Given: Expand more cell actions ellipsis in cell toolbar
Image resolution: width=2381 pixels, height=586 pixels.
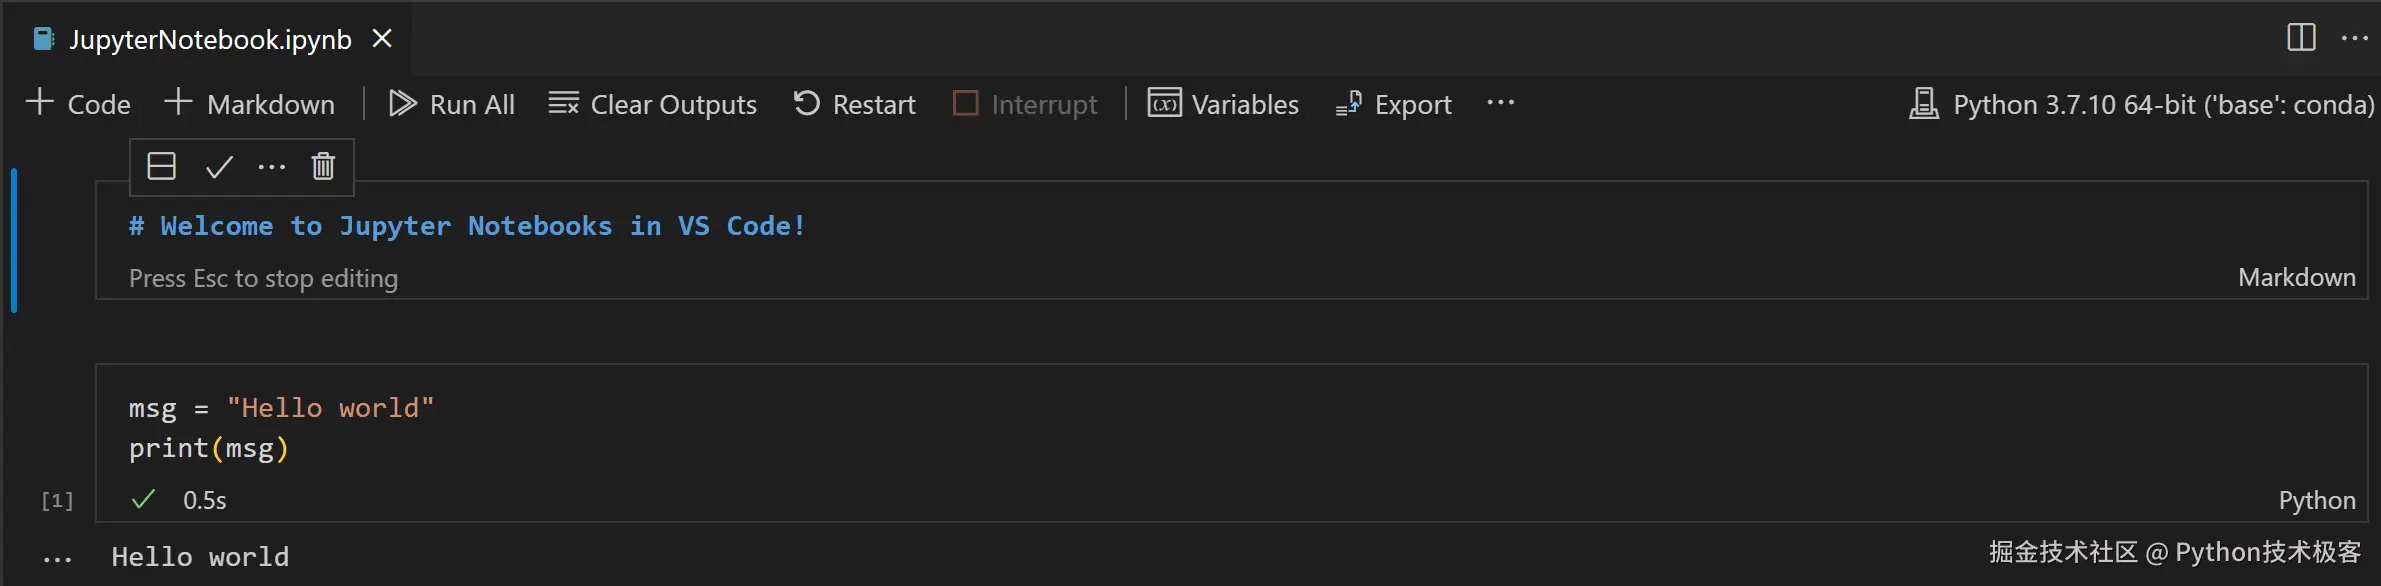Looking at the screenshot, I should coord(272,166).
